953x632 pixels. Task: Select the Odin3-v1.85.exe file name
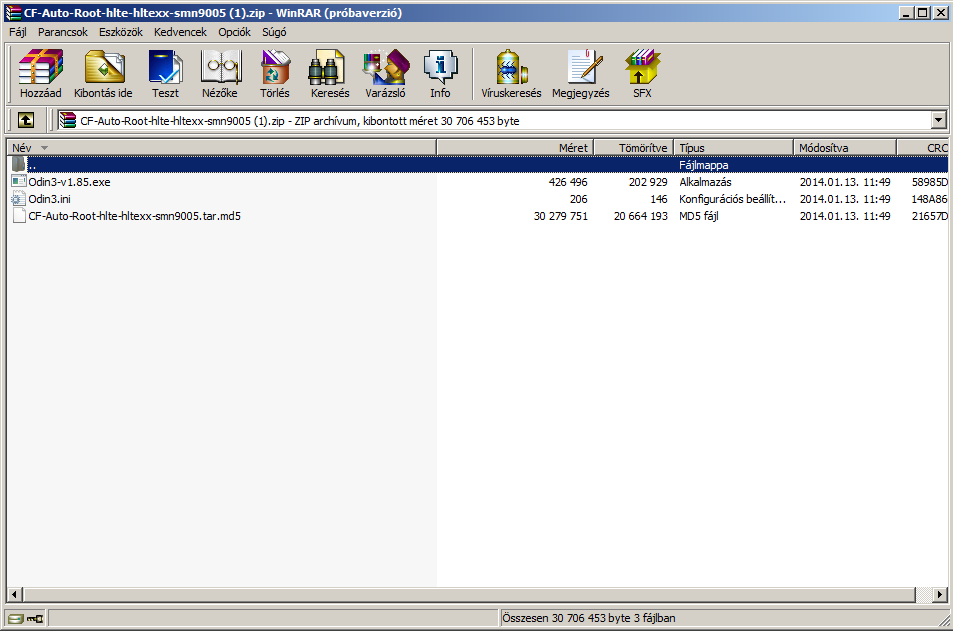69,182
